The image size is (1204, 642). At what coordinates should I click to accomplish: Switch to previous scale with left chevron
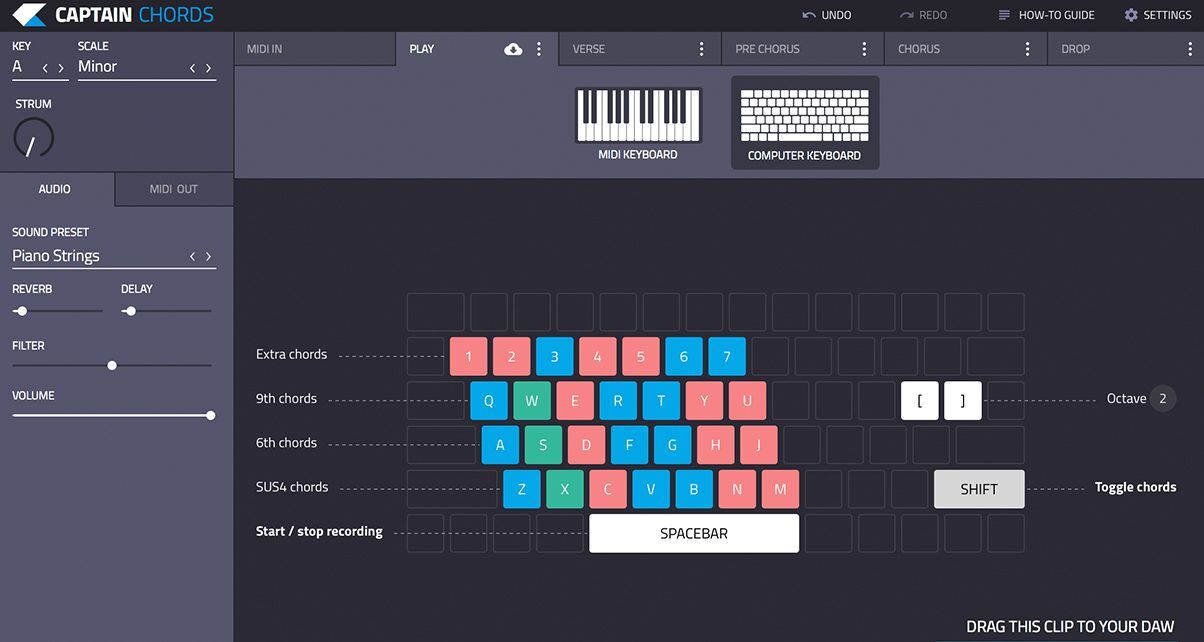tap(192, 68)
